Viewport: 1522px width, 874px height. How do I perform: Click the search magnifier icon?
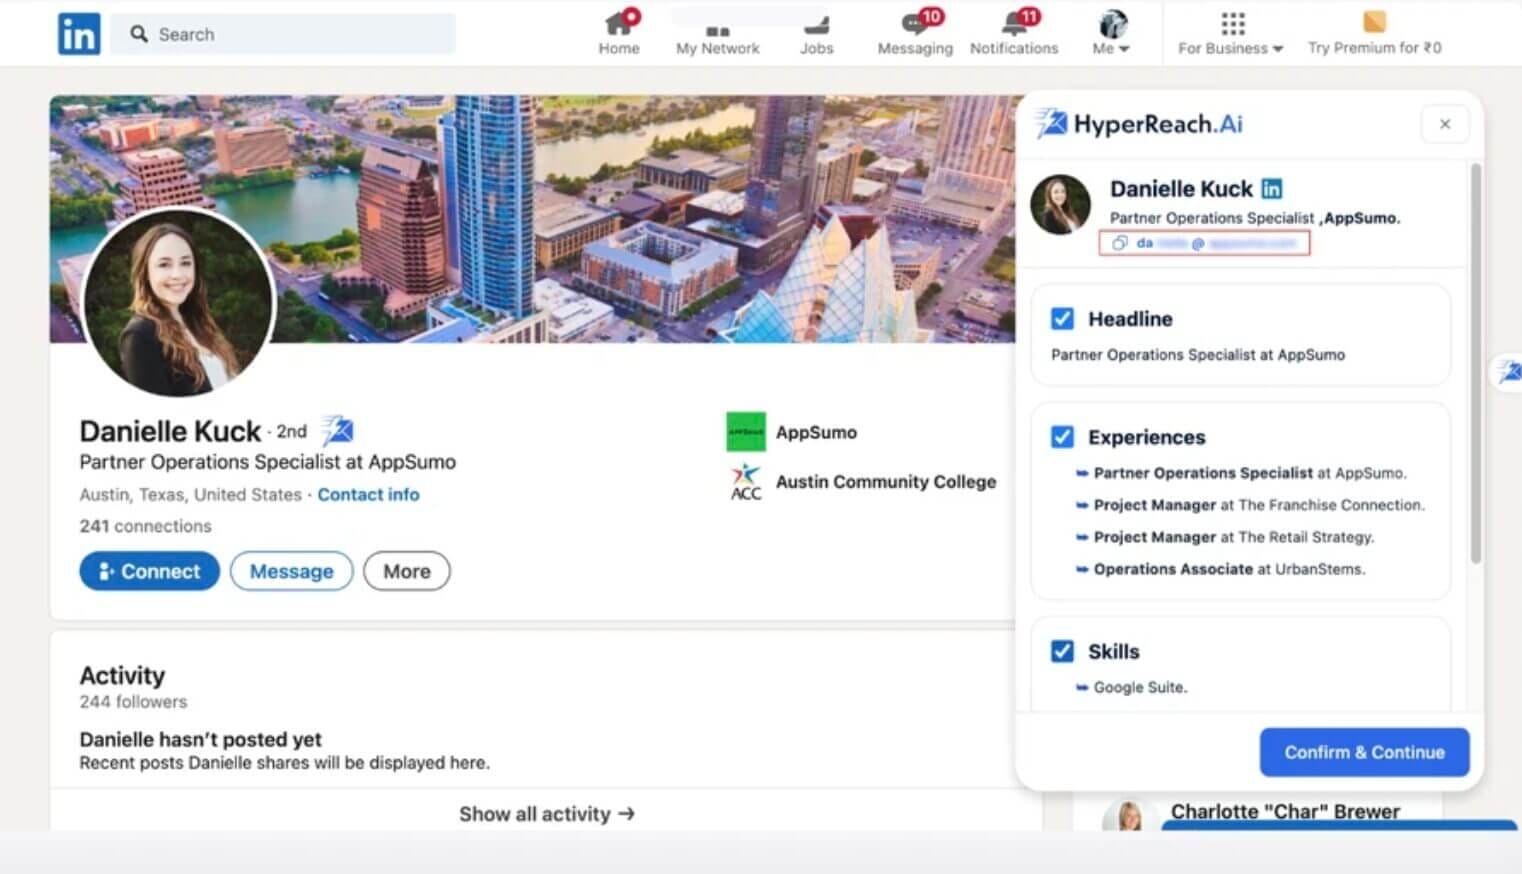(139, 34)
